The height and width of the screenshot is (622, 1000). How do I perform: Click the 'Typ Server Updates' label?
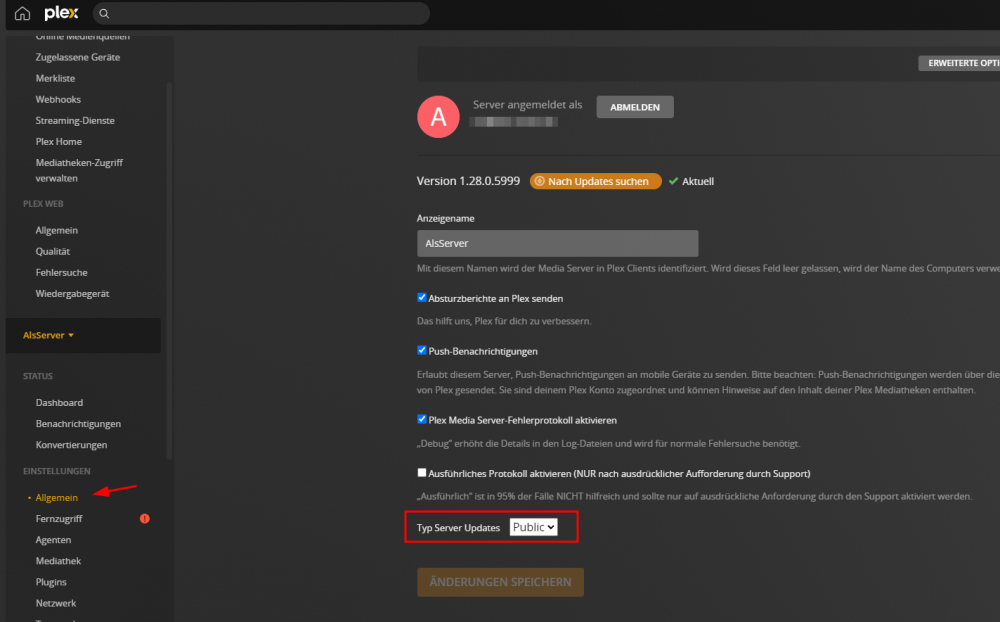point(459,528)
